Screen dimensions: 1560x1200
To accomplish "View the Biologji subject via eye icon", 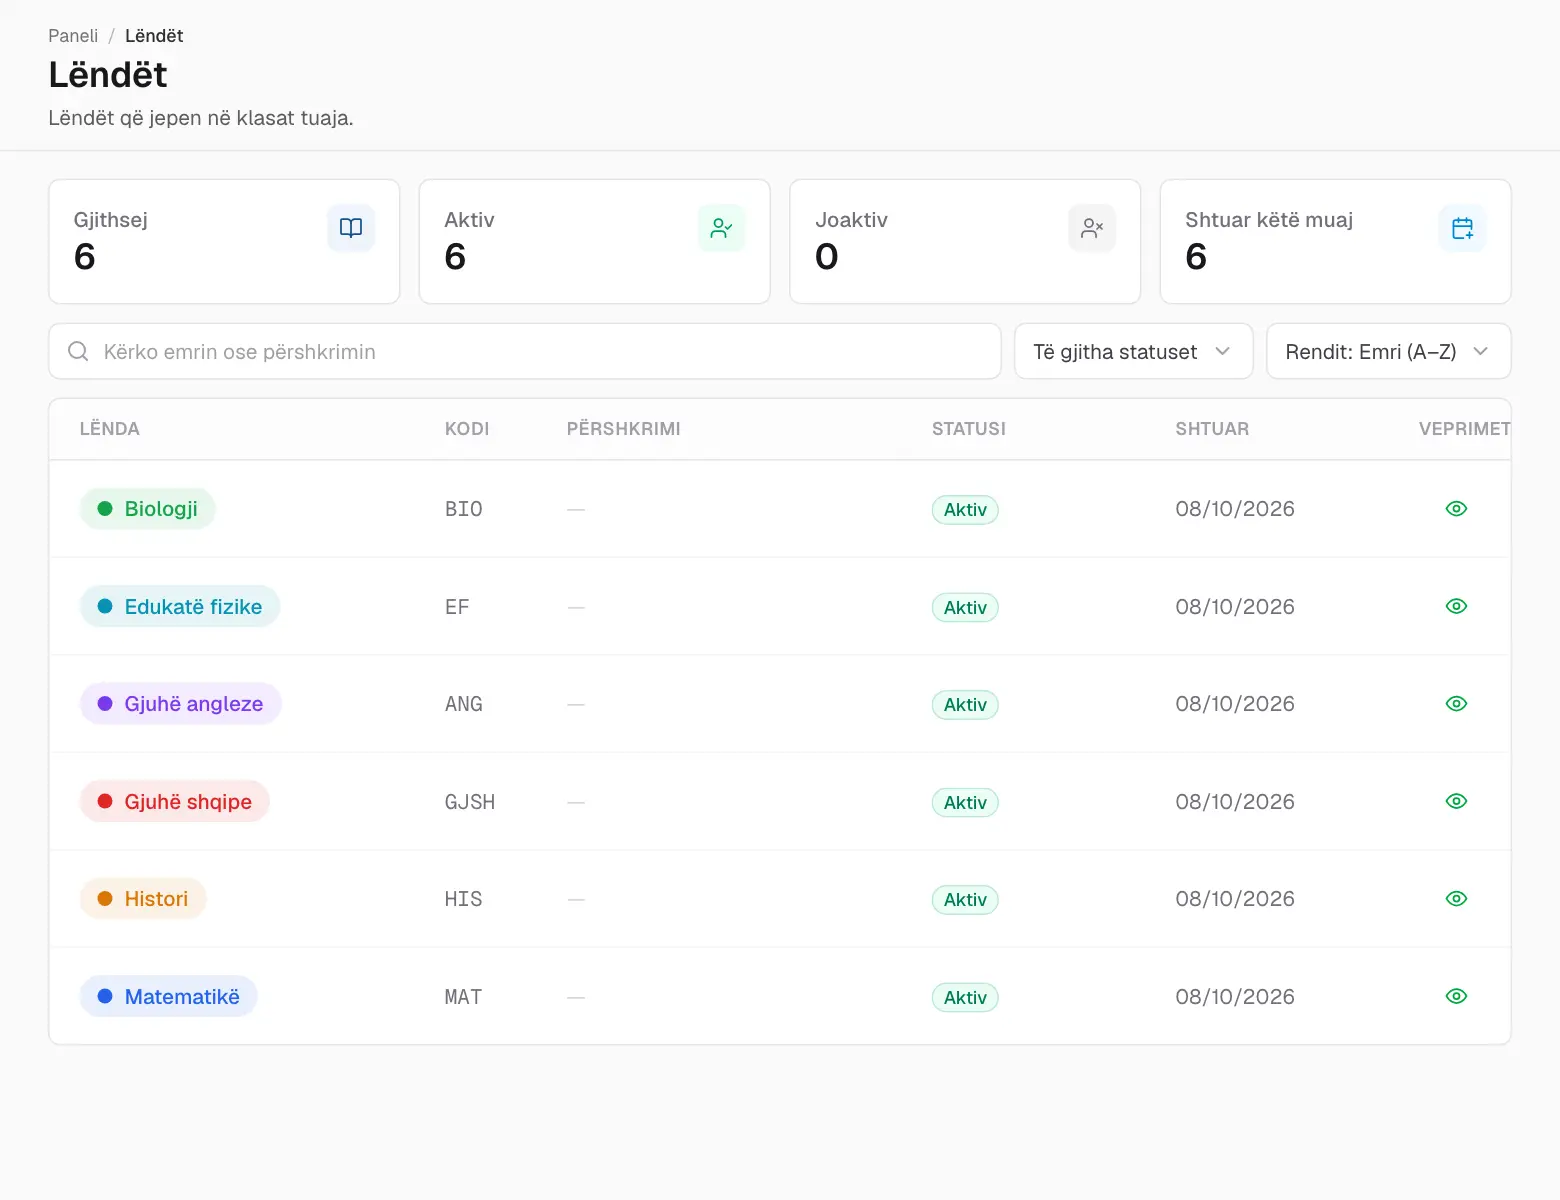I will (1456, 509).
